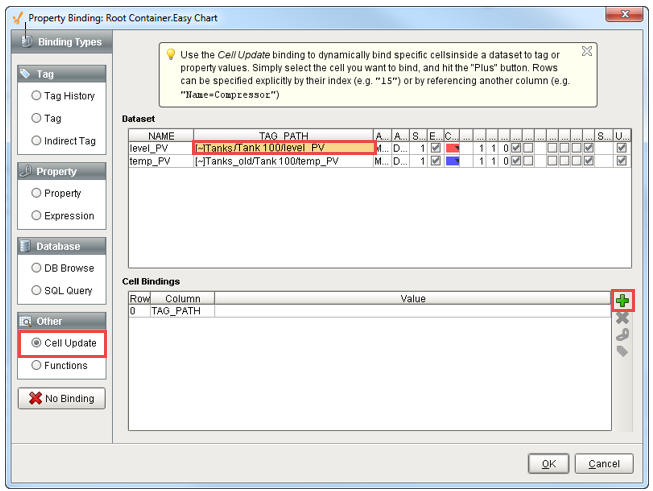Click the green plus Add cell binding icon

[x=623, y=300]
